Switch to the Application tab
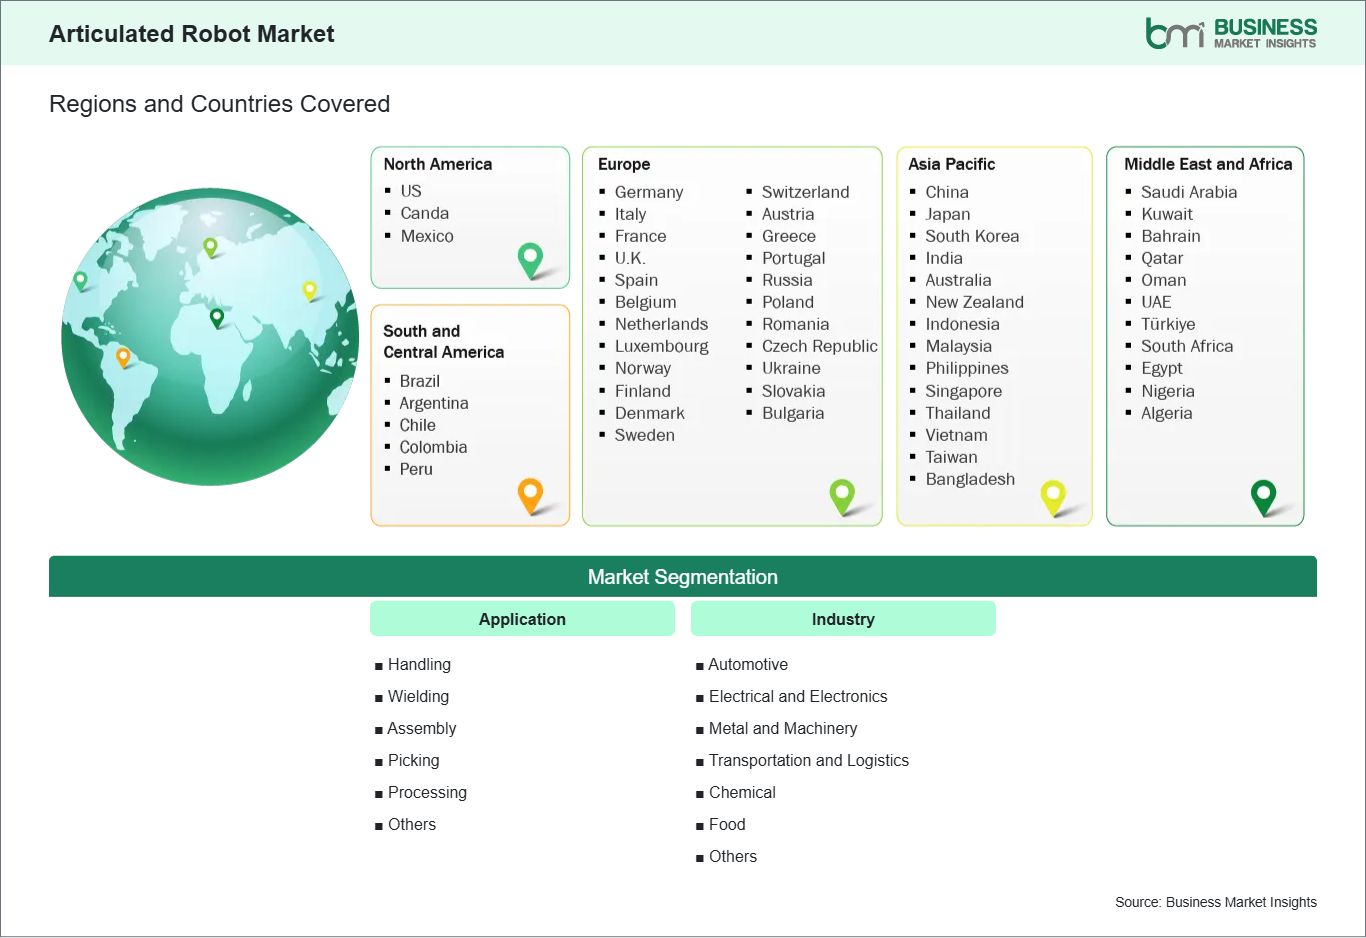Screen dimensions: 1366x938 point(521,618)
